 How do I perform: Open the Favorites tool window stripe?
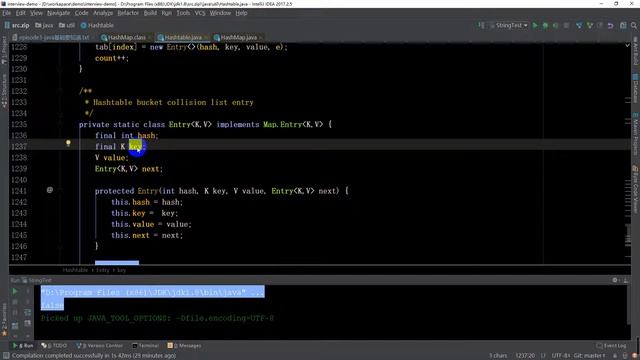tap(4, 320)
